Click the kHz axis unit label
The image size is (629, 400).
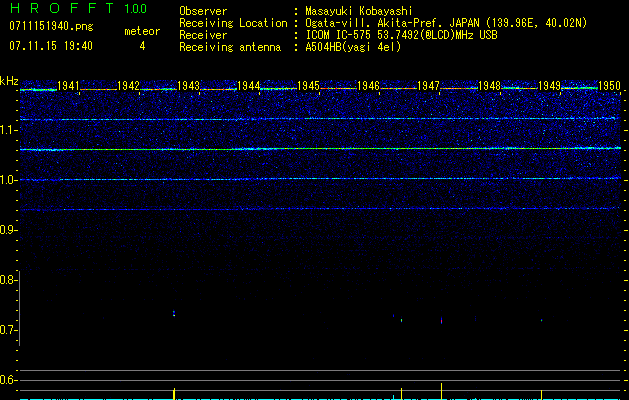pyautogui.click(x=9, y=81)
